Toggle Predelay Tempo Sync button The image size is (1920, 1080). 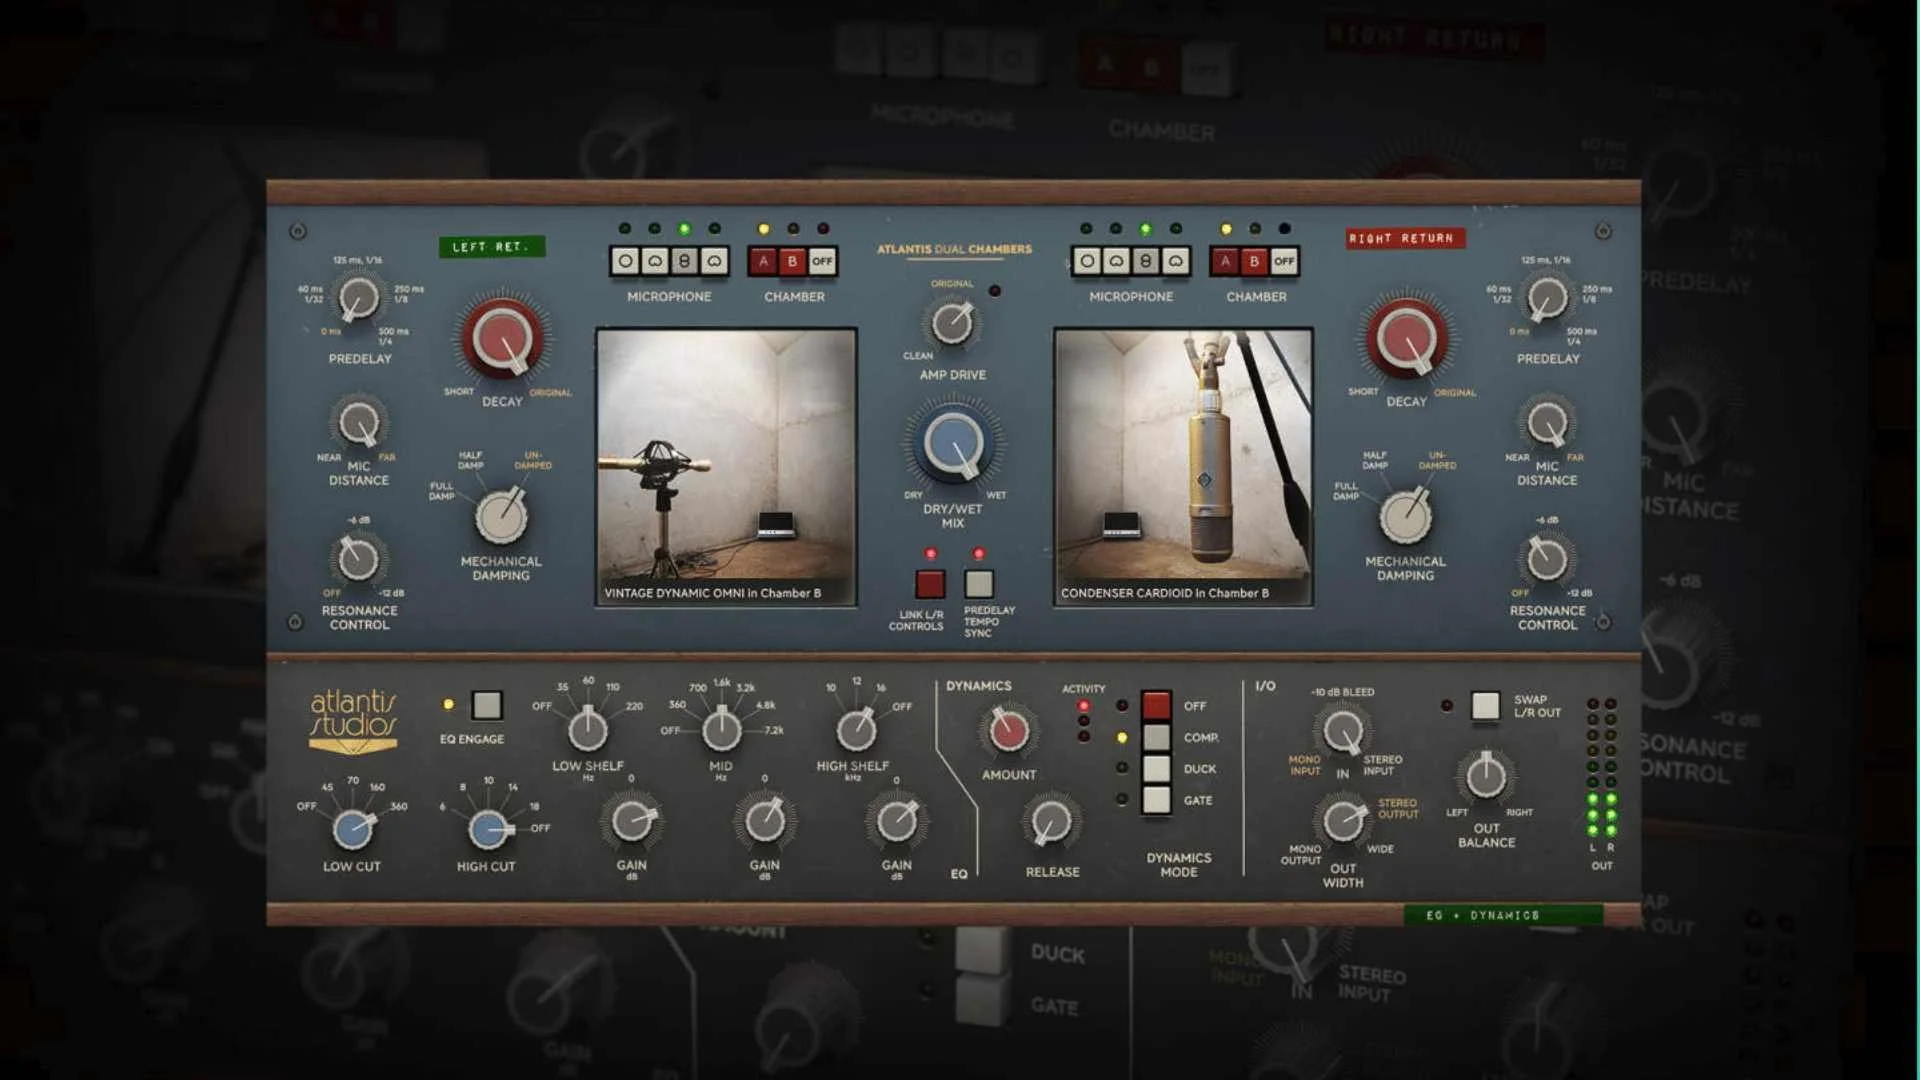pos(979,584)
